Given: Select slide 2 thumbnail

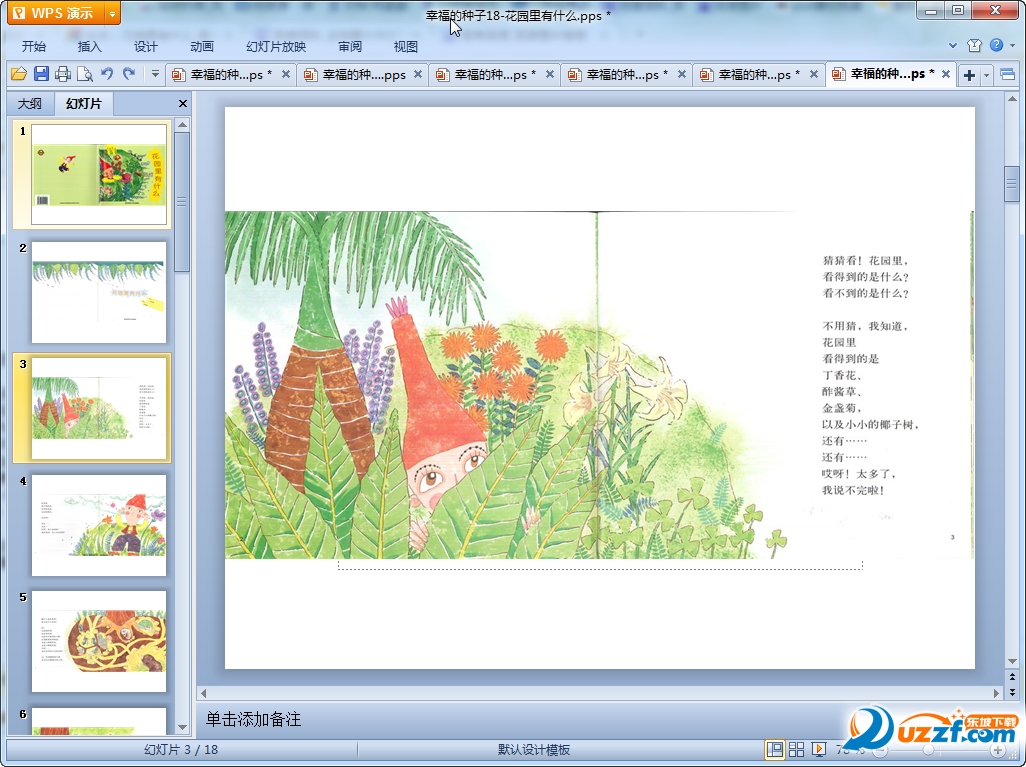Looking at the screenshot, I should coord(99,292).
